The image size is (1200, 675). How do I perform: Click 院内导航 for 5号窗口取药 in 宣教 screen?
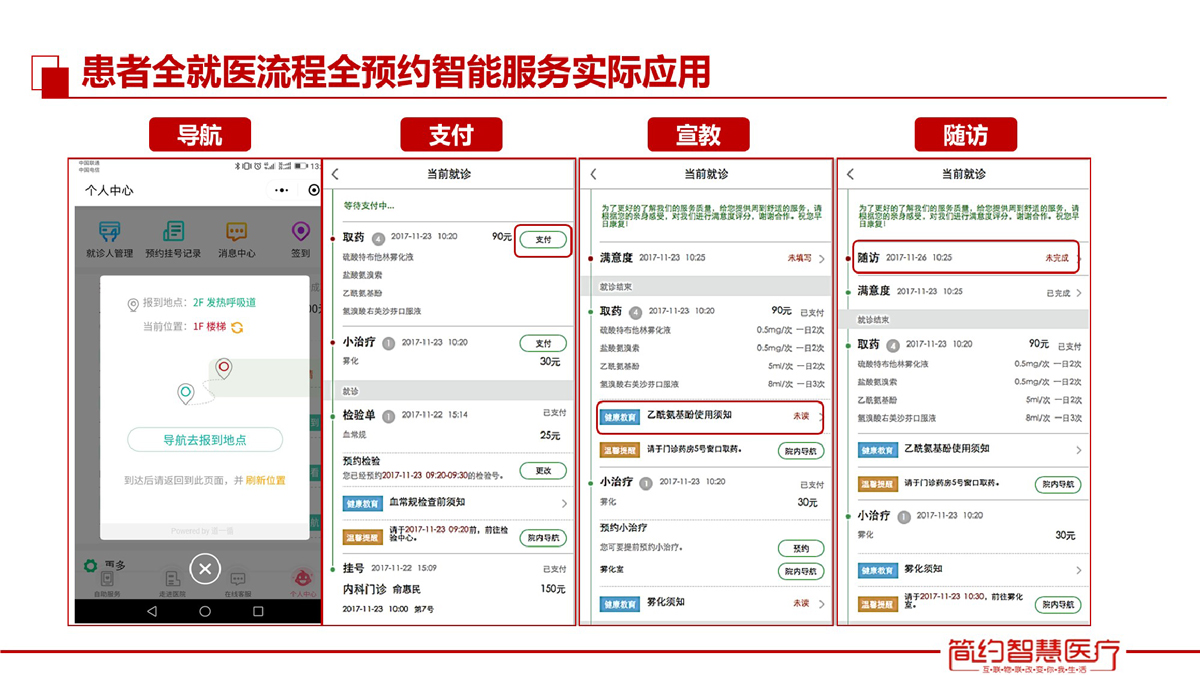(802, 451)
